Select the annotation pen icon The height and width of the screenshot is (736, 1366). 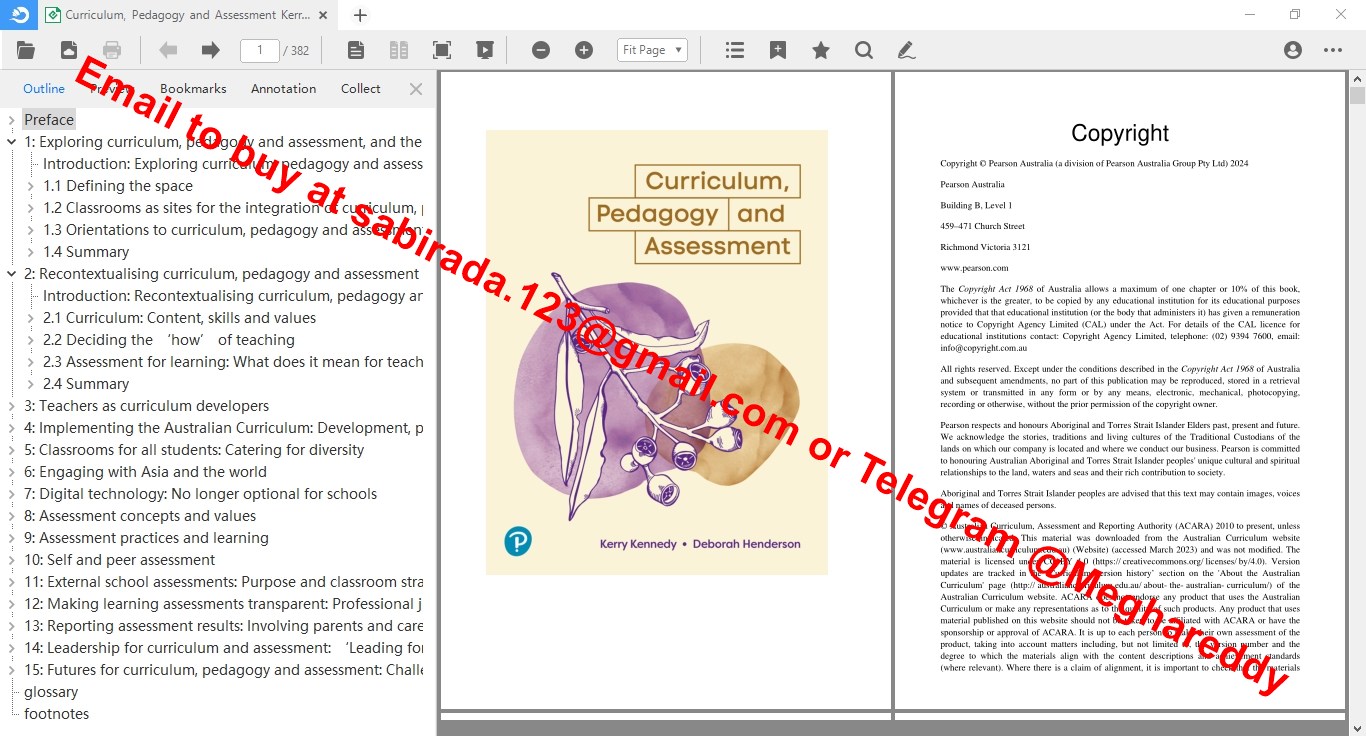click(x=906, y=50)
